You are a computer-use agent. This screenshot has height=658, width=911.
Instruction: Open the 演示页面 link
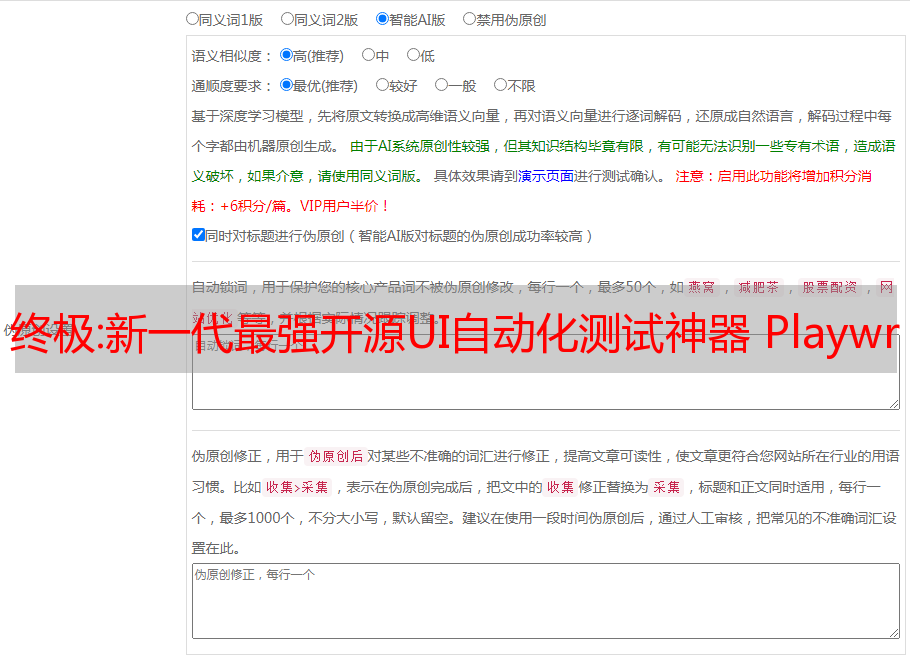pos(546,176)
